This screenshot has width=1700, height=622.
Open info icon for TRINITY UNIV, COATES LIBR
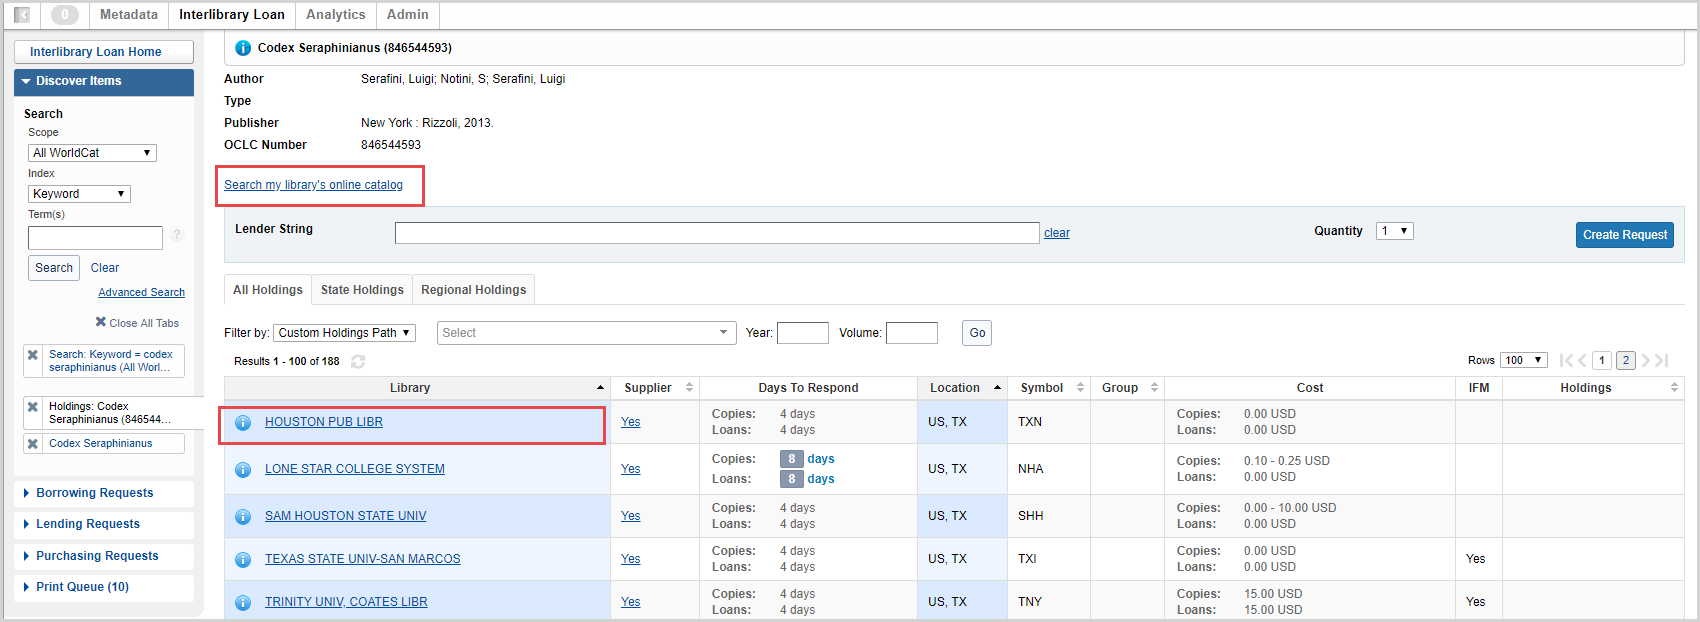[x=242, y=603]
